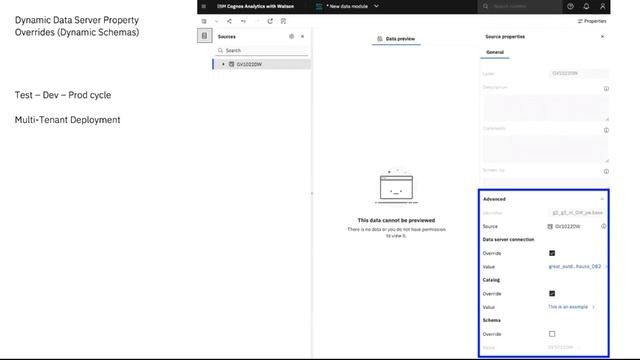Open the notifications bell

click(x=586, y=7)
